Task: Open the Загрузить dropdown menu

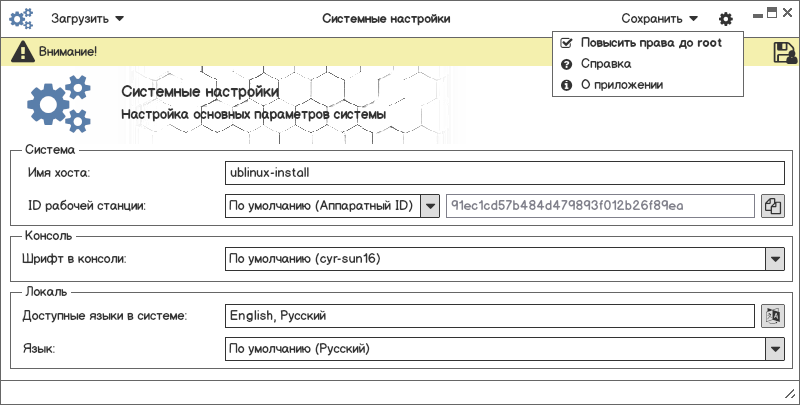Action: click(x=87, y=19)
